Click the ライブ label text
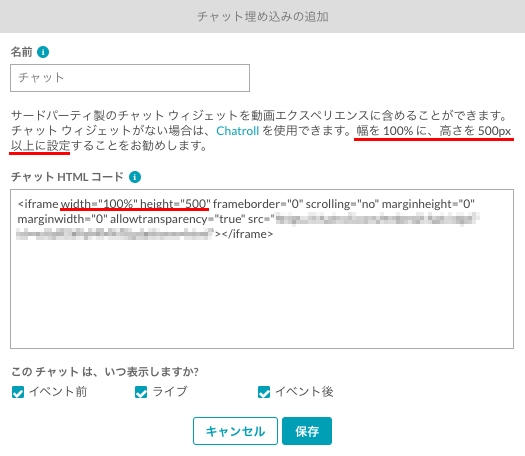525x456 pixels. pos(170,392)
